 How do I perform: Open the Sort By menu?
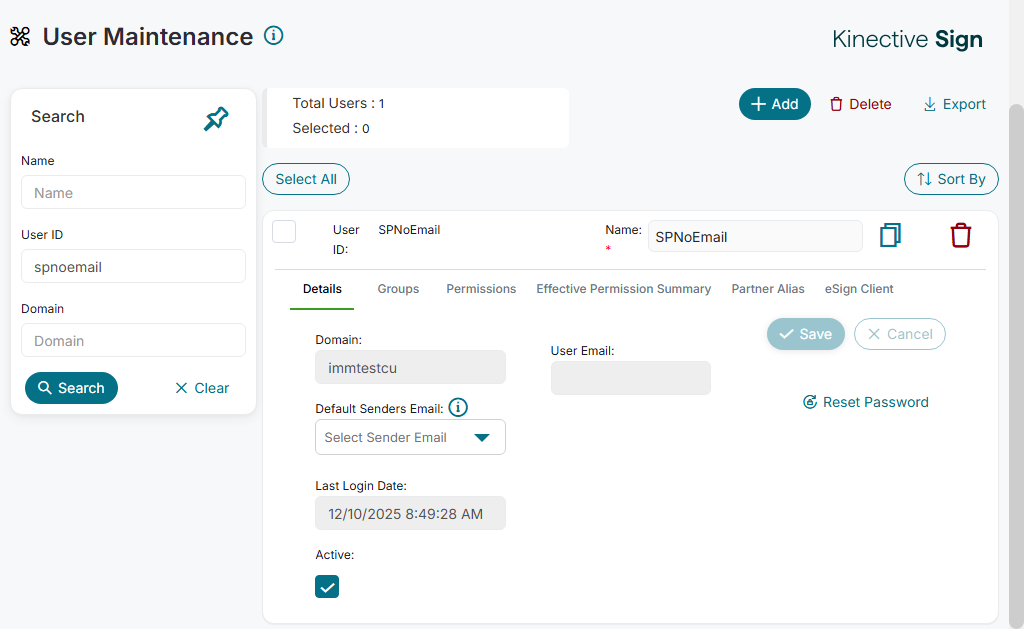(x=951, y=179)
